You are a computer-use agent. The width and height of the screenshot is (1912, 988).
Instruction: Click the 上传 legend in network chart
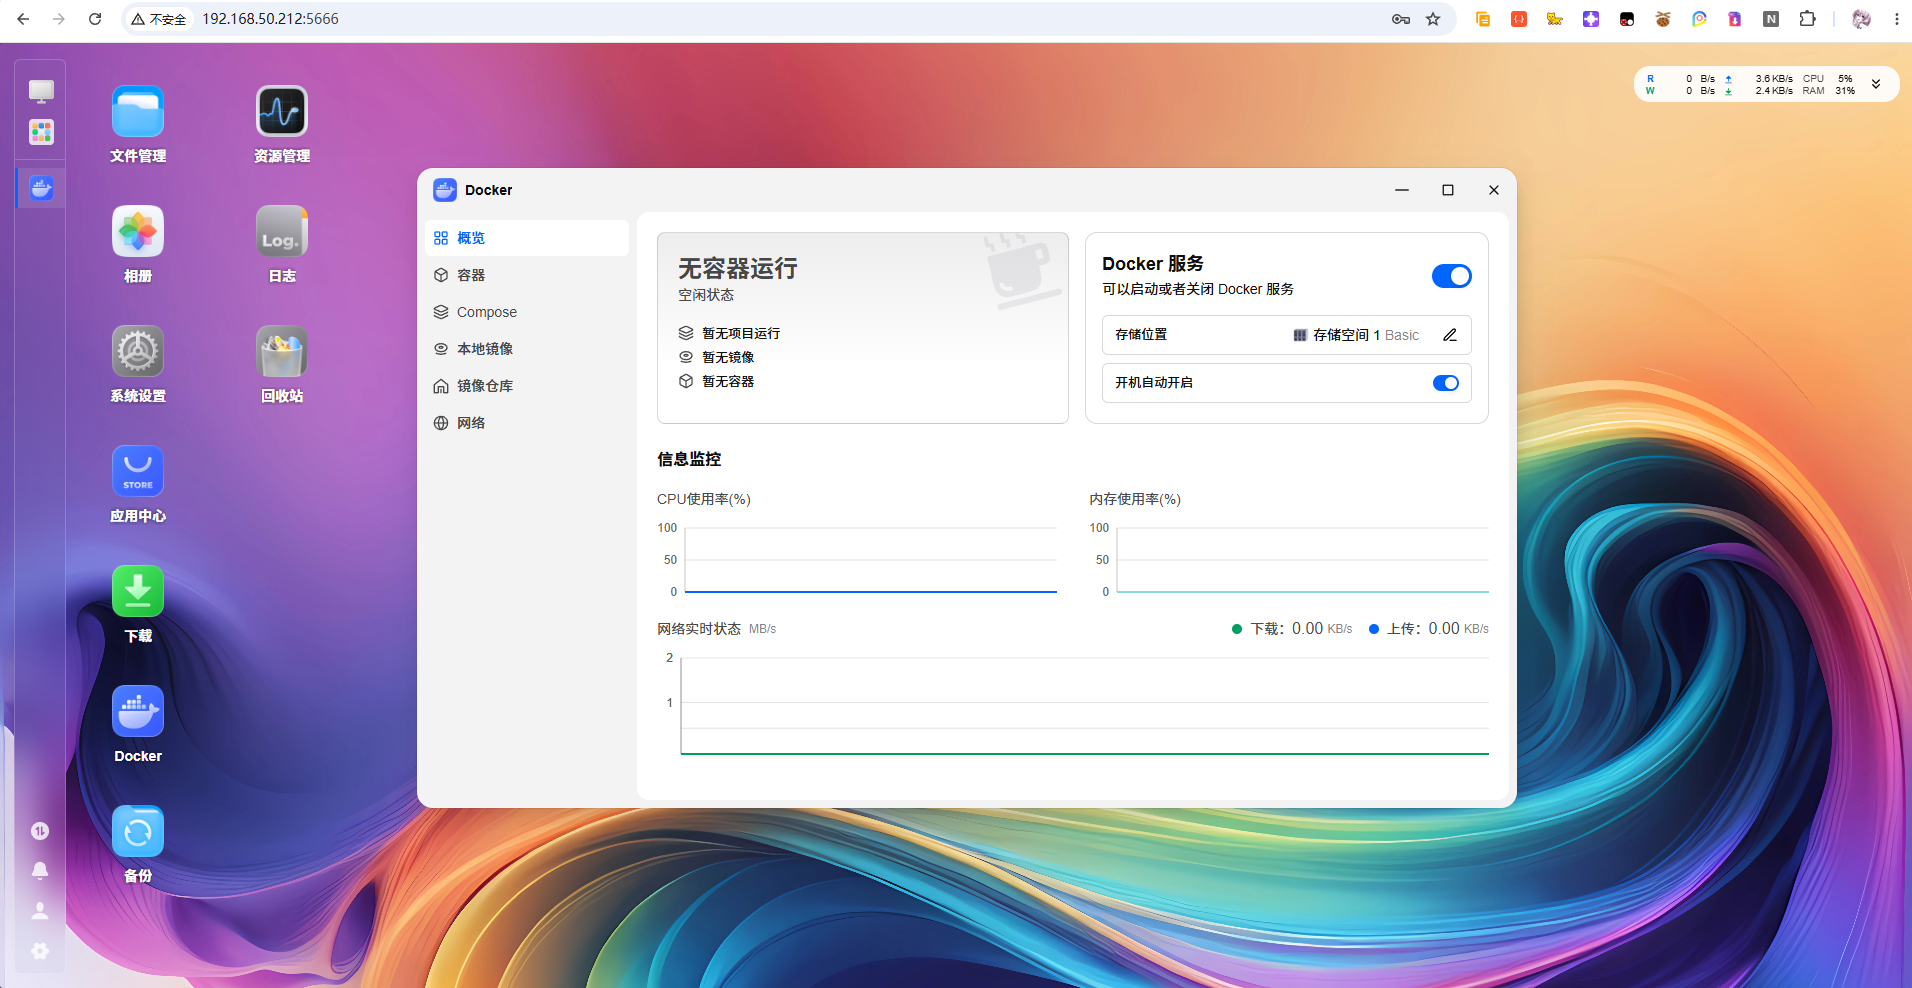(1428, 629)
